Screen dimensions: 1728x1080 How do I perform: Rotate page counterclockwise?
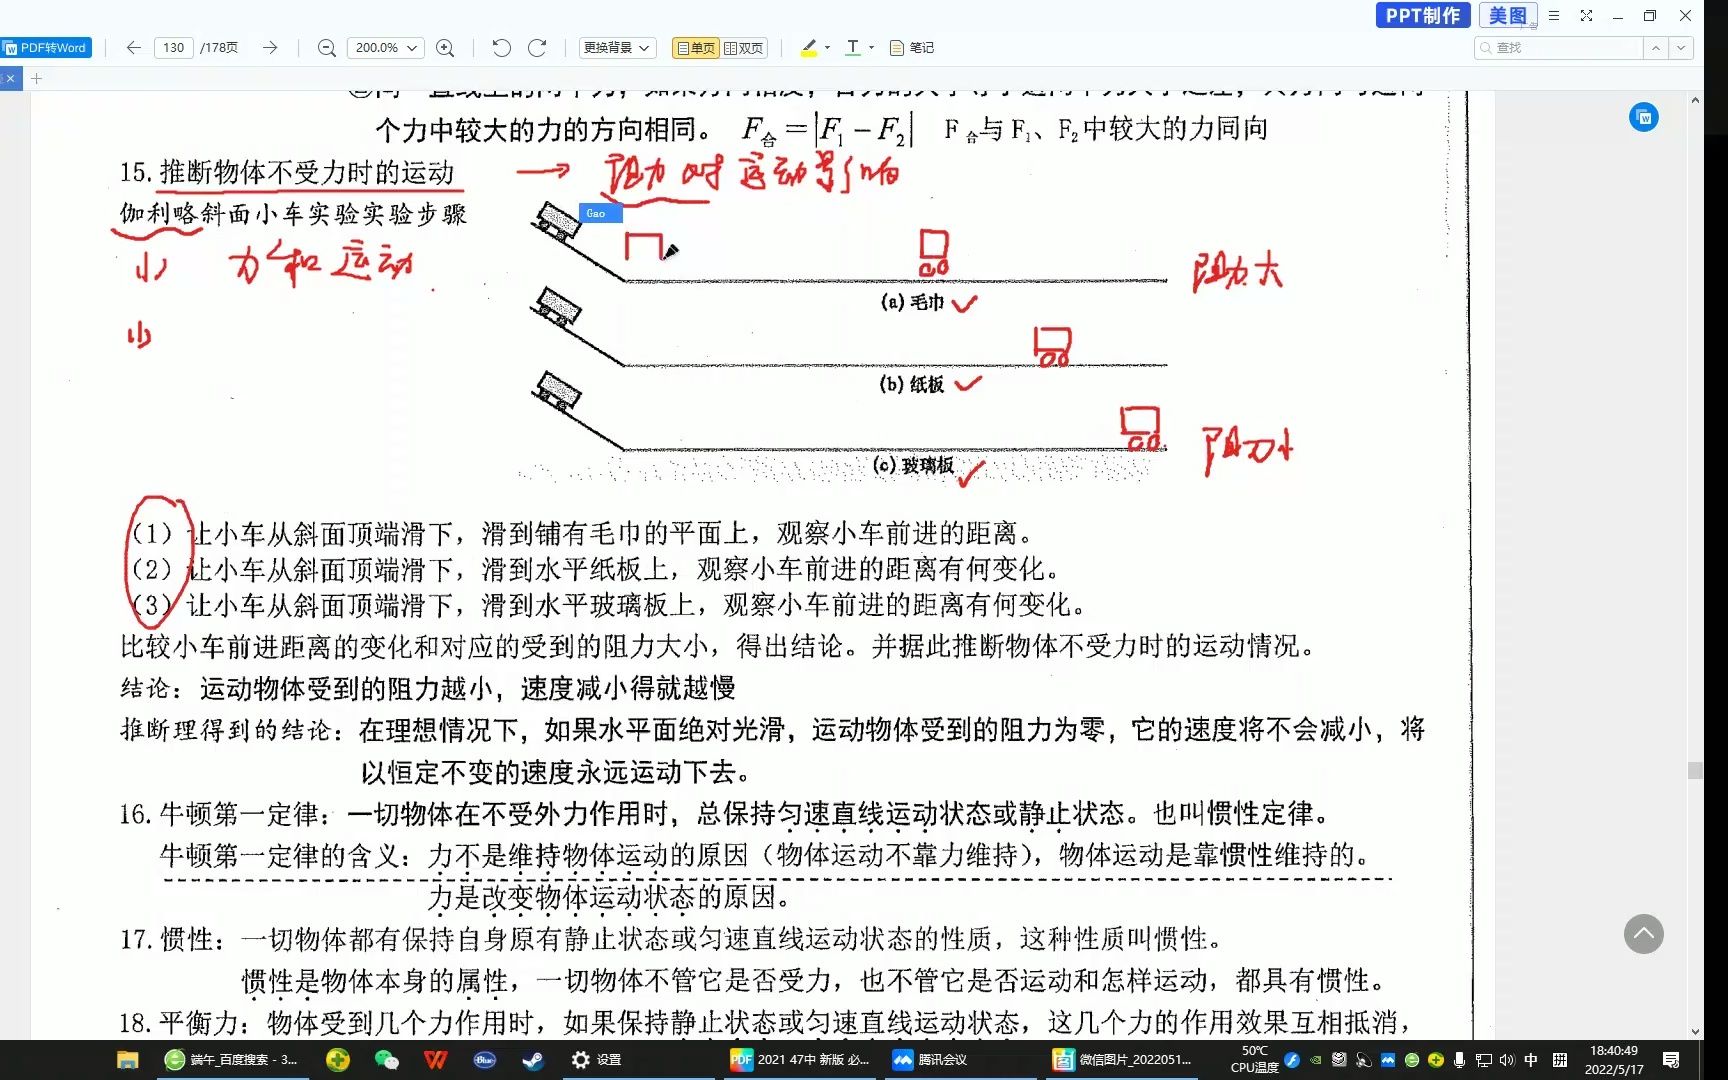pyautogui.click(x=502, y=48)
